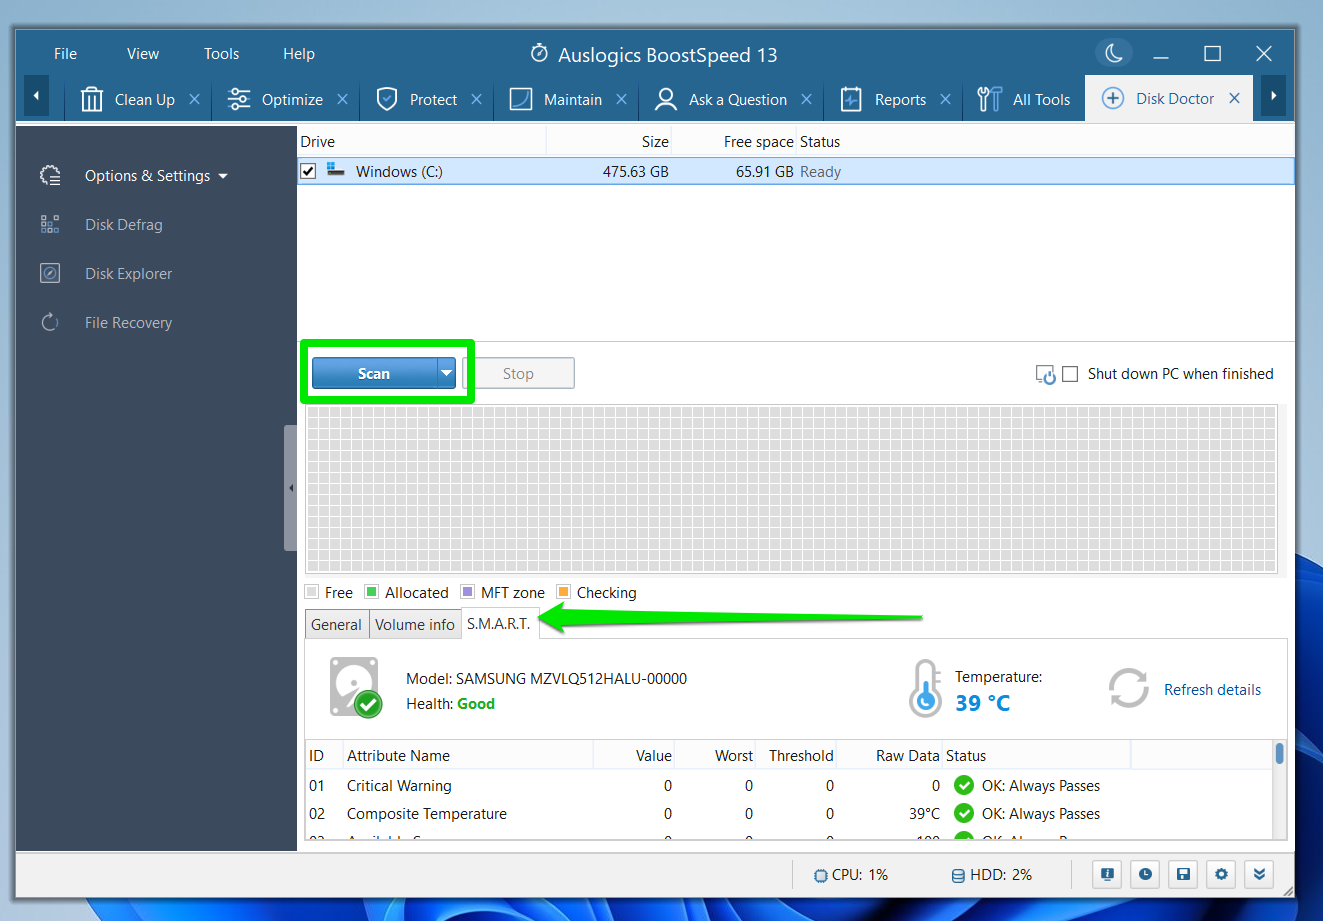Click the save floppy disk icon
The image size is (1323, 921).
click(x=1183, y=874)
